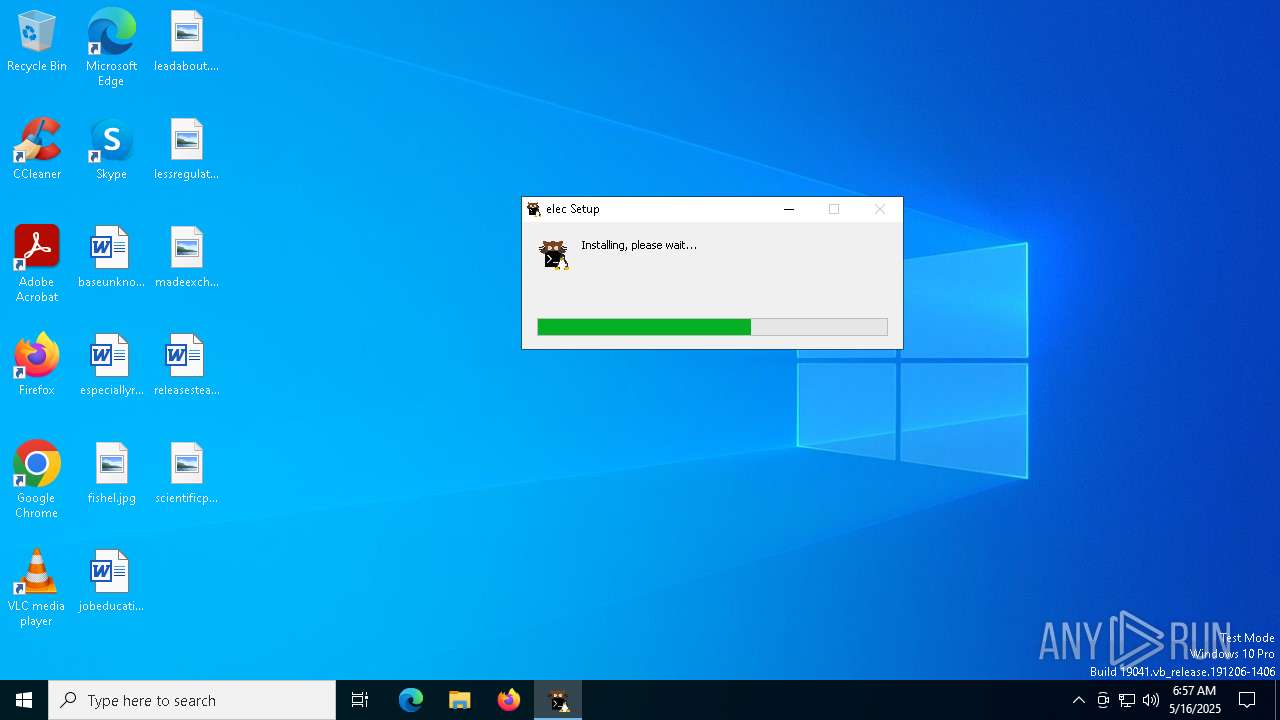
Task: Open the network status tray icon
Action: pos(1127,700)
